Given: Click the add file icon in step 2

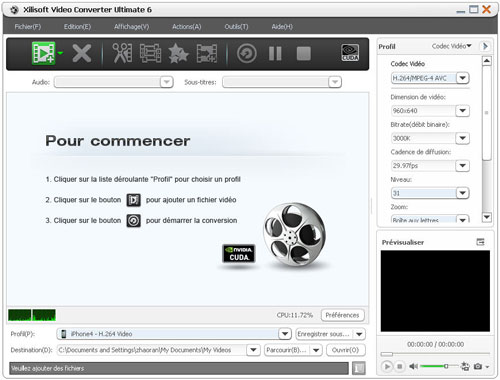Looking at the screenshot, I should point(133,200).
